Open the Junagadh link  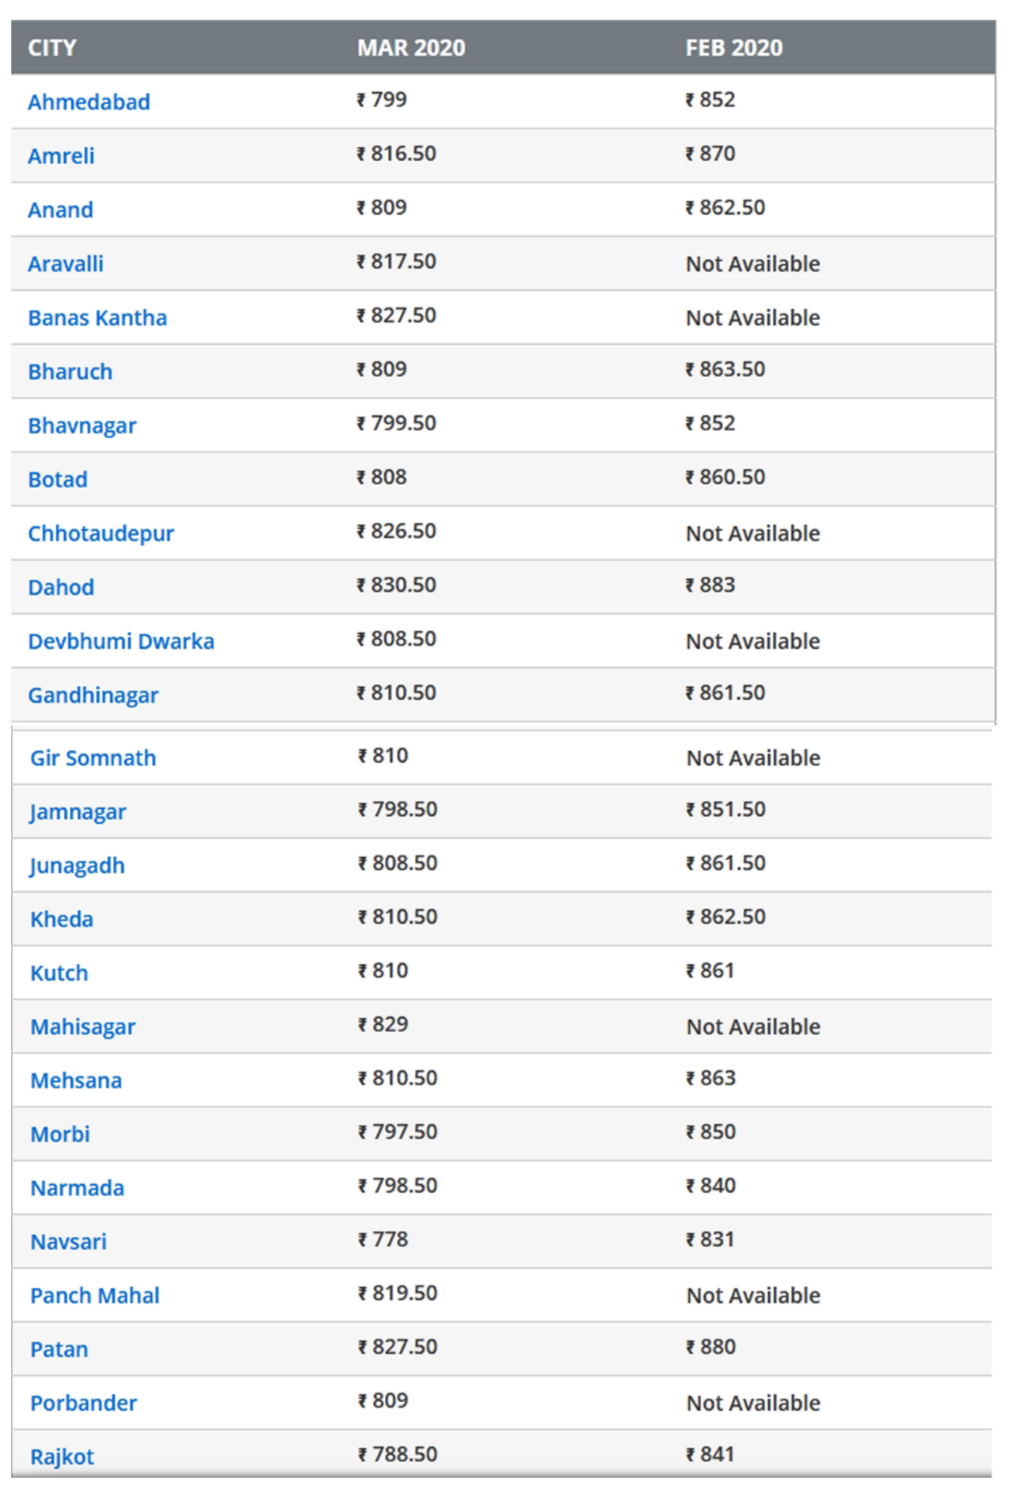coord(77,866)
